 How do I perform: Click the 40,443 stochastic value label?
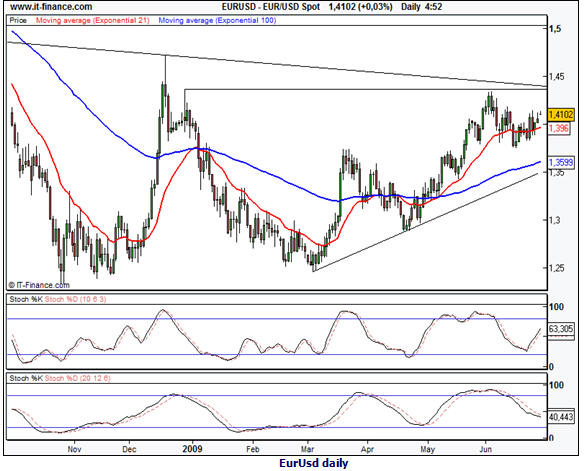click(x=561, y=417)
